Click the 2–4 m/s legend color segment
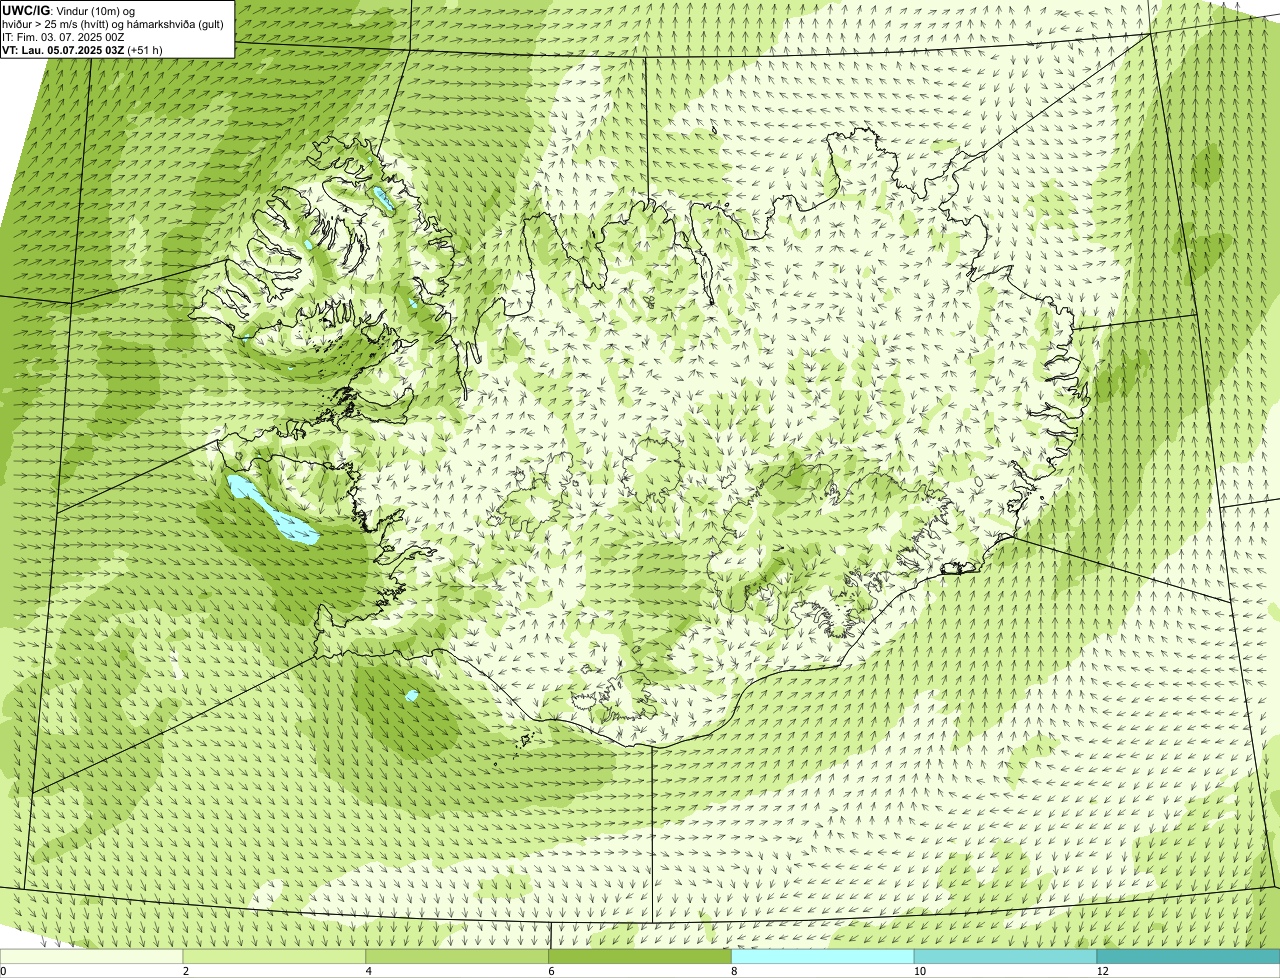Viewport: 1280px width, 978px height. click(275, 956)
